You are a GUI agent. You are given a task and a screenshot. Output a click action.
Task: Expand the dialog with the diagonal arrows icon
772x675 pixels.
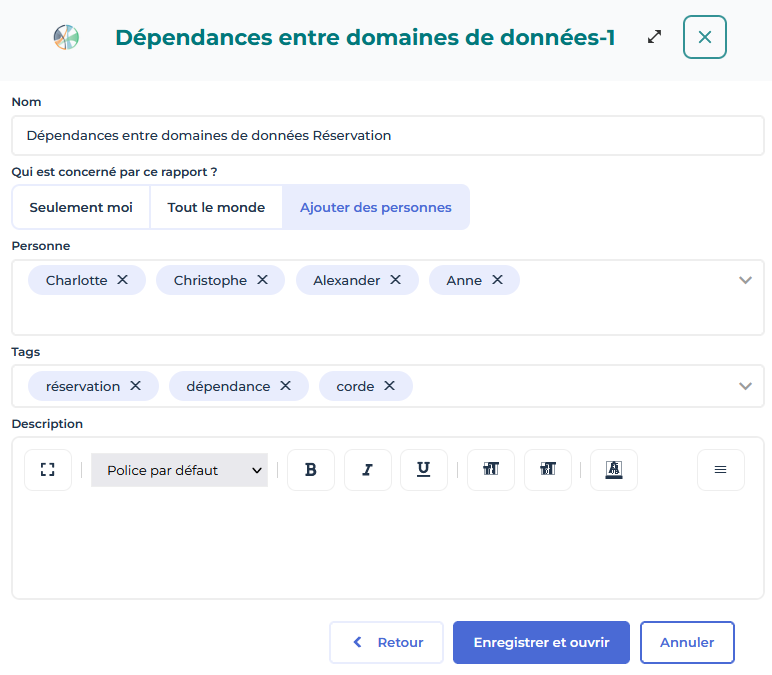click(655, 37)
